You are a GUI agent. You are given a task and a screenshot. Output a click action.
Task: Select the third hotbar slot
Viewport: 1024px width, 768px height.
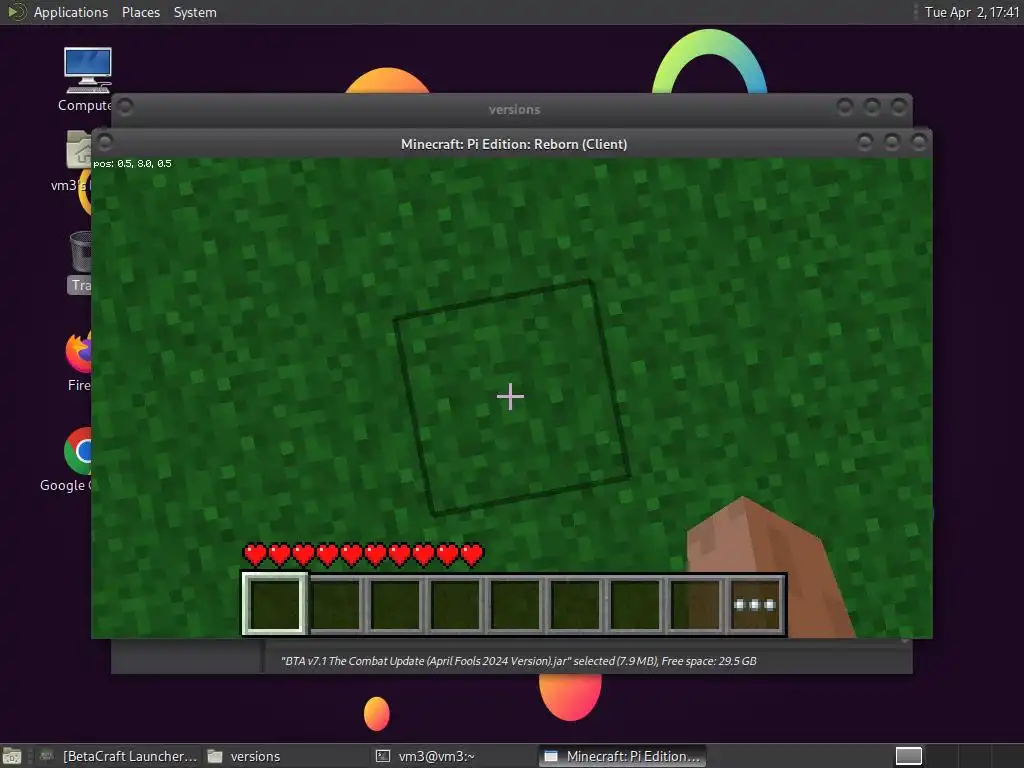pyautogui.click(x=395, y=605)
